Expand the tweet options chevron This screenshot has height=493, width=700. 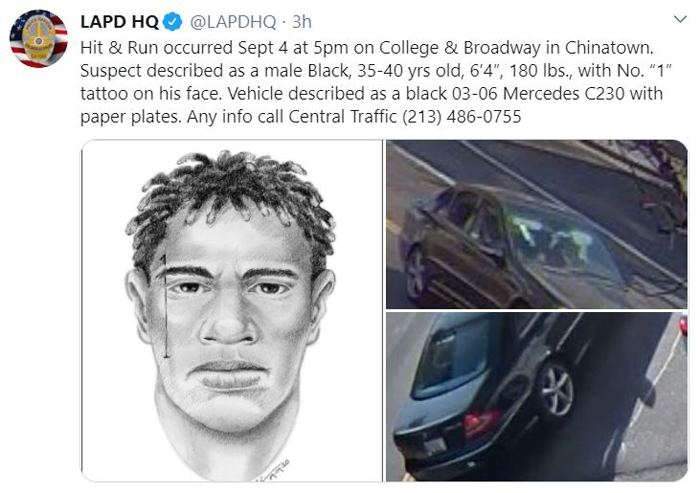680,19
